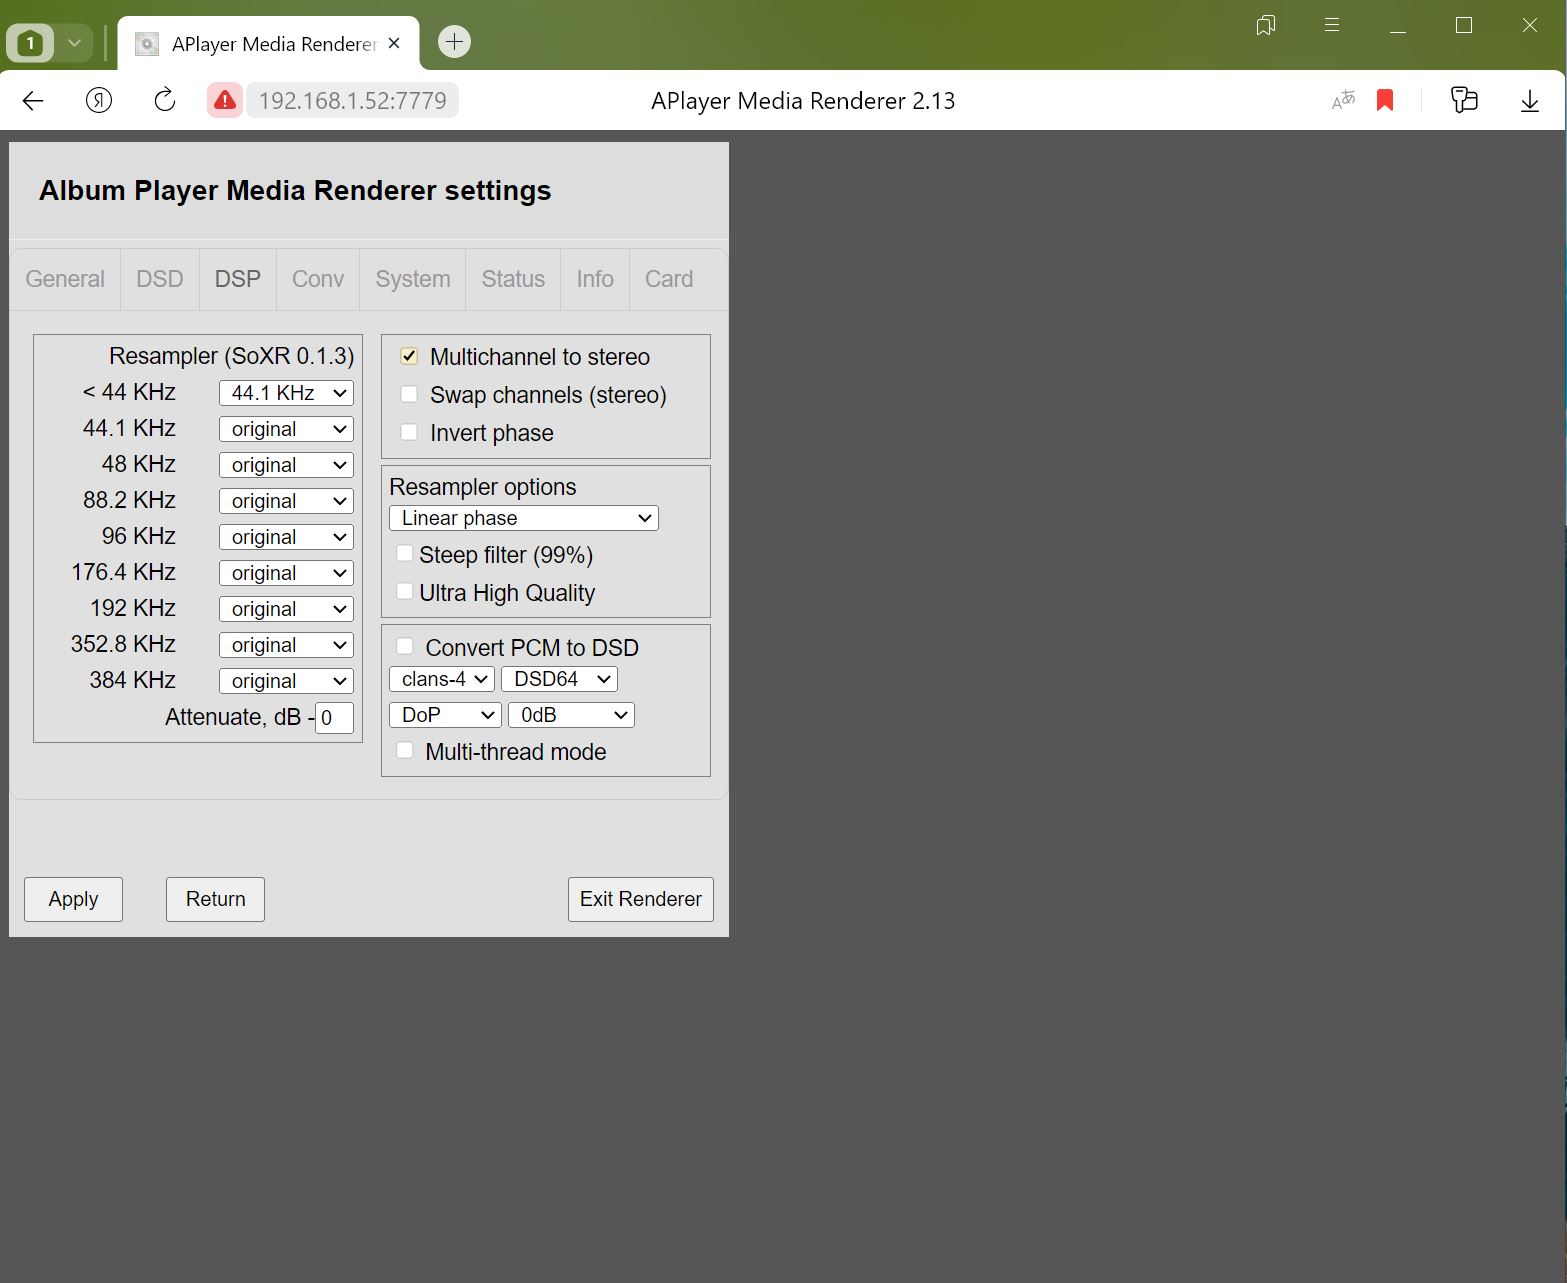Click the red bookmark icon
This screenshot has height=1283, width=1567.
(1385, 100)
